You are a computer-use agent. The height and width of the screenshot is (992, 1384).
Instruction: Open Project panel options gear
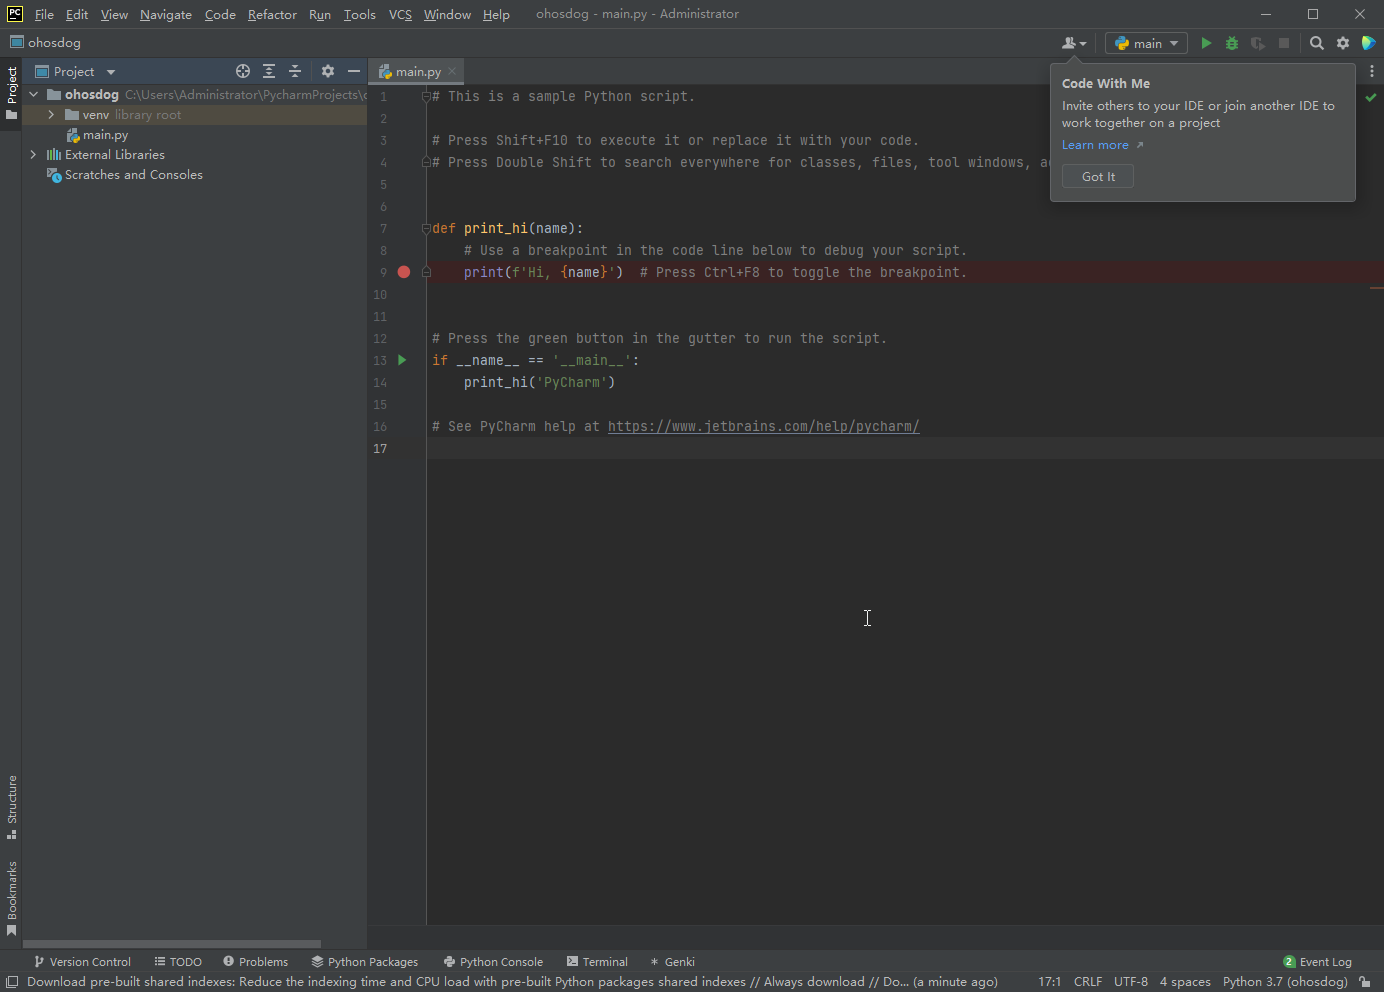point(328,71)
